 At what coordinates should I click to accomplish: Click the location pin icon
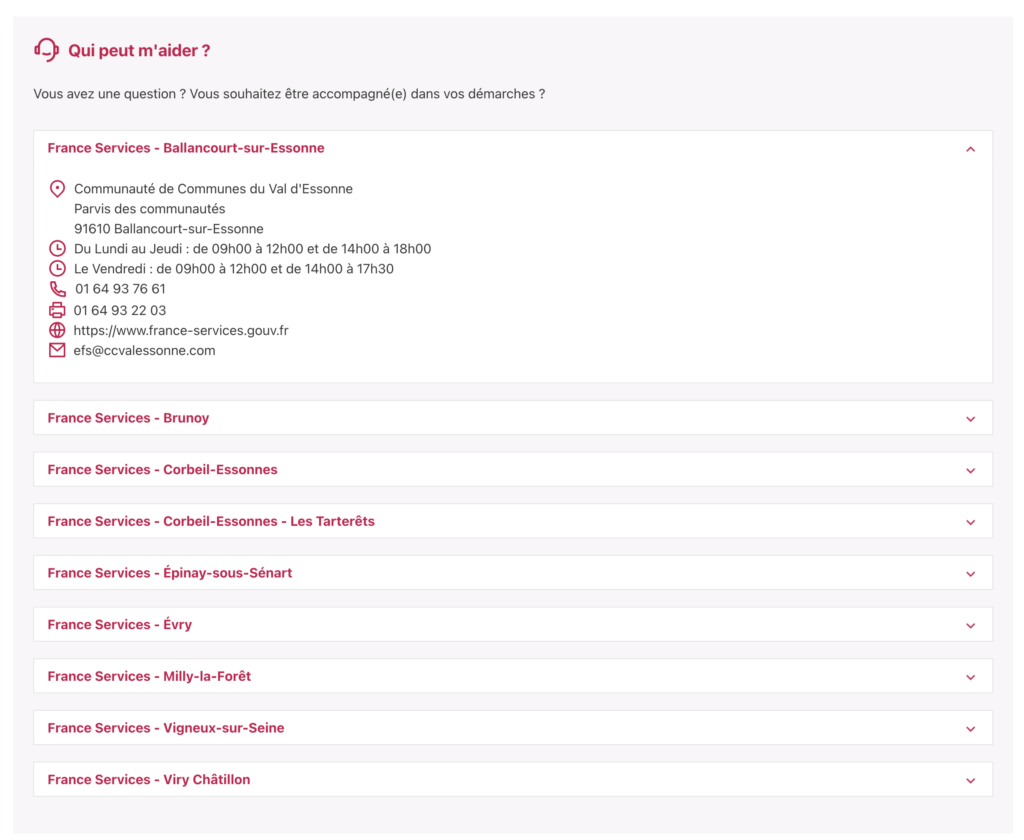[57, 189]
